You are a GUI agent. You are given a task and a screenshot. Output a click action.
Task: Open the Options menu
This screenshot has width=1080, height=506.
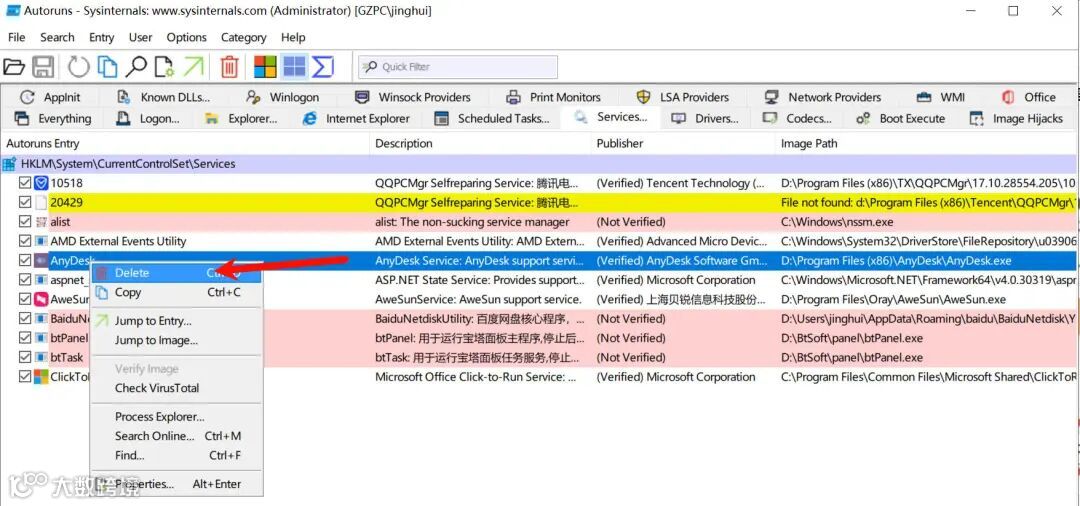pyautogui.click(x=187, y=37)
